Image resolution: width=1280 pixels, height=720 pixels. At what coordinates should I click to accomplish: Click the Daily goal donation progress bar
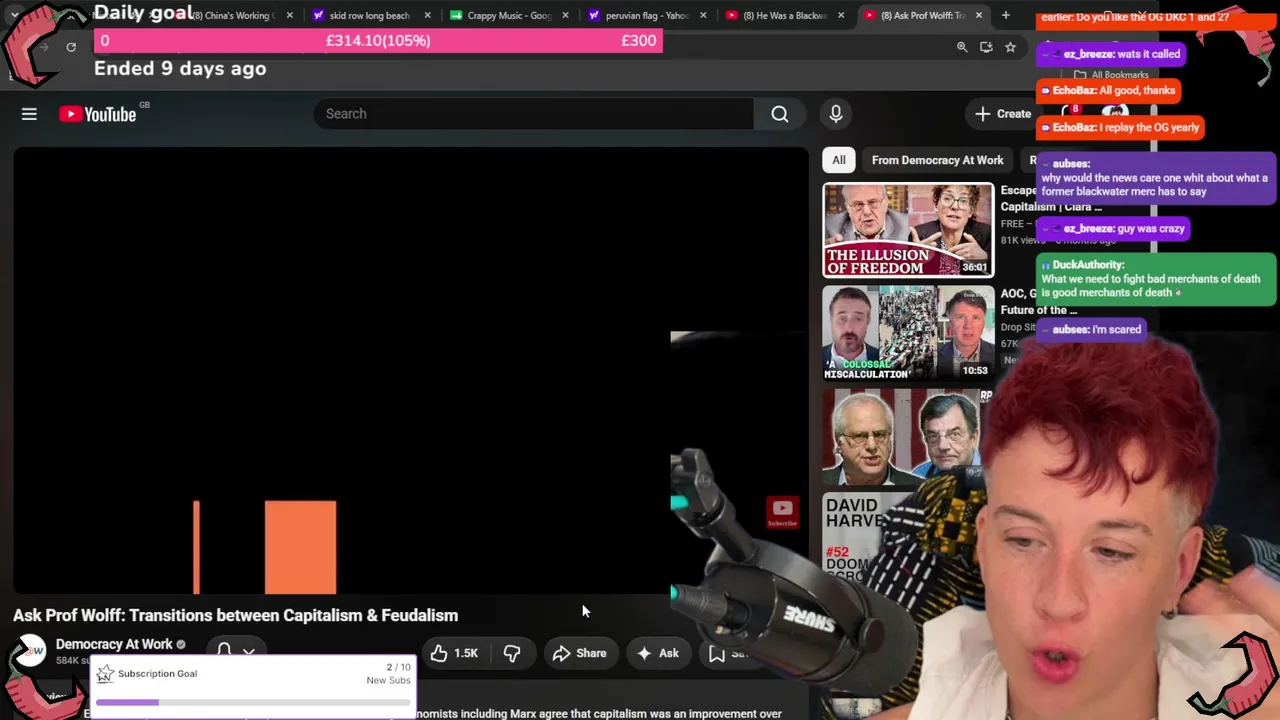tap(378, 41)
